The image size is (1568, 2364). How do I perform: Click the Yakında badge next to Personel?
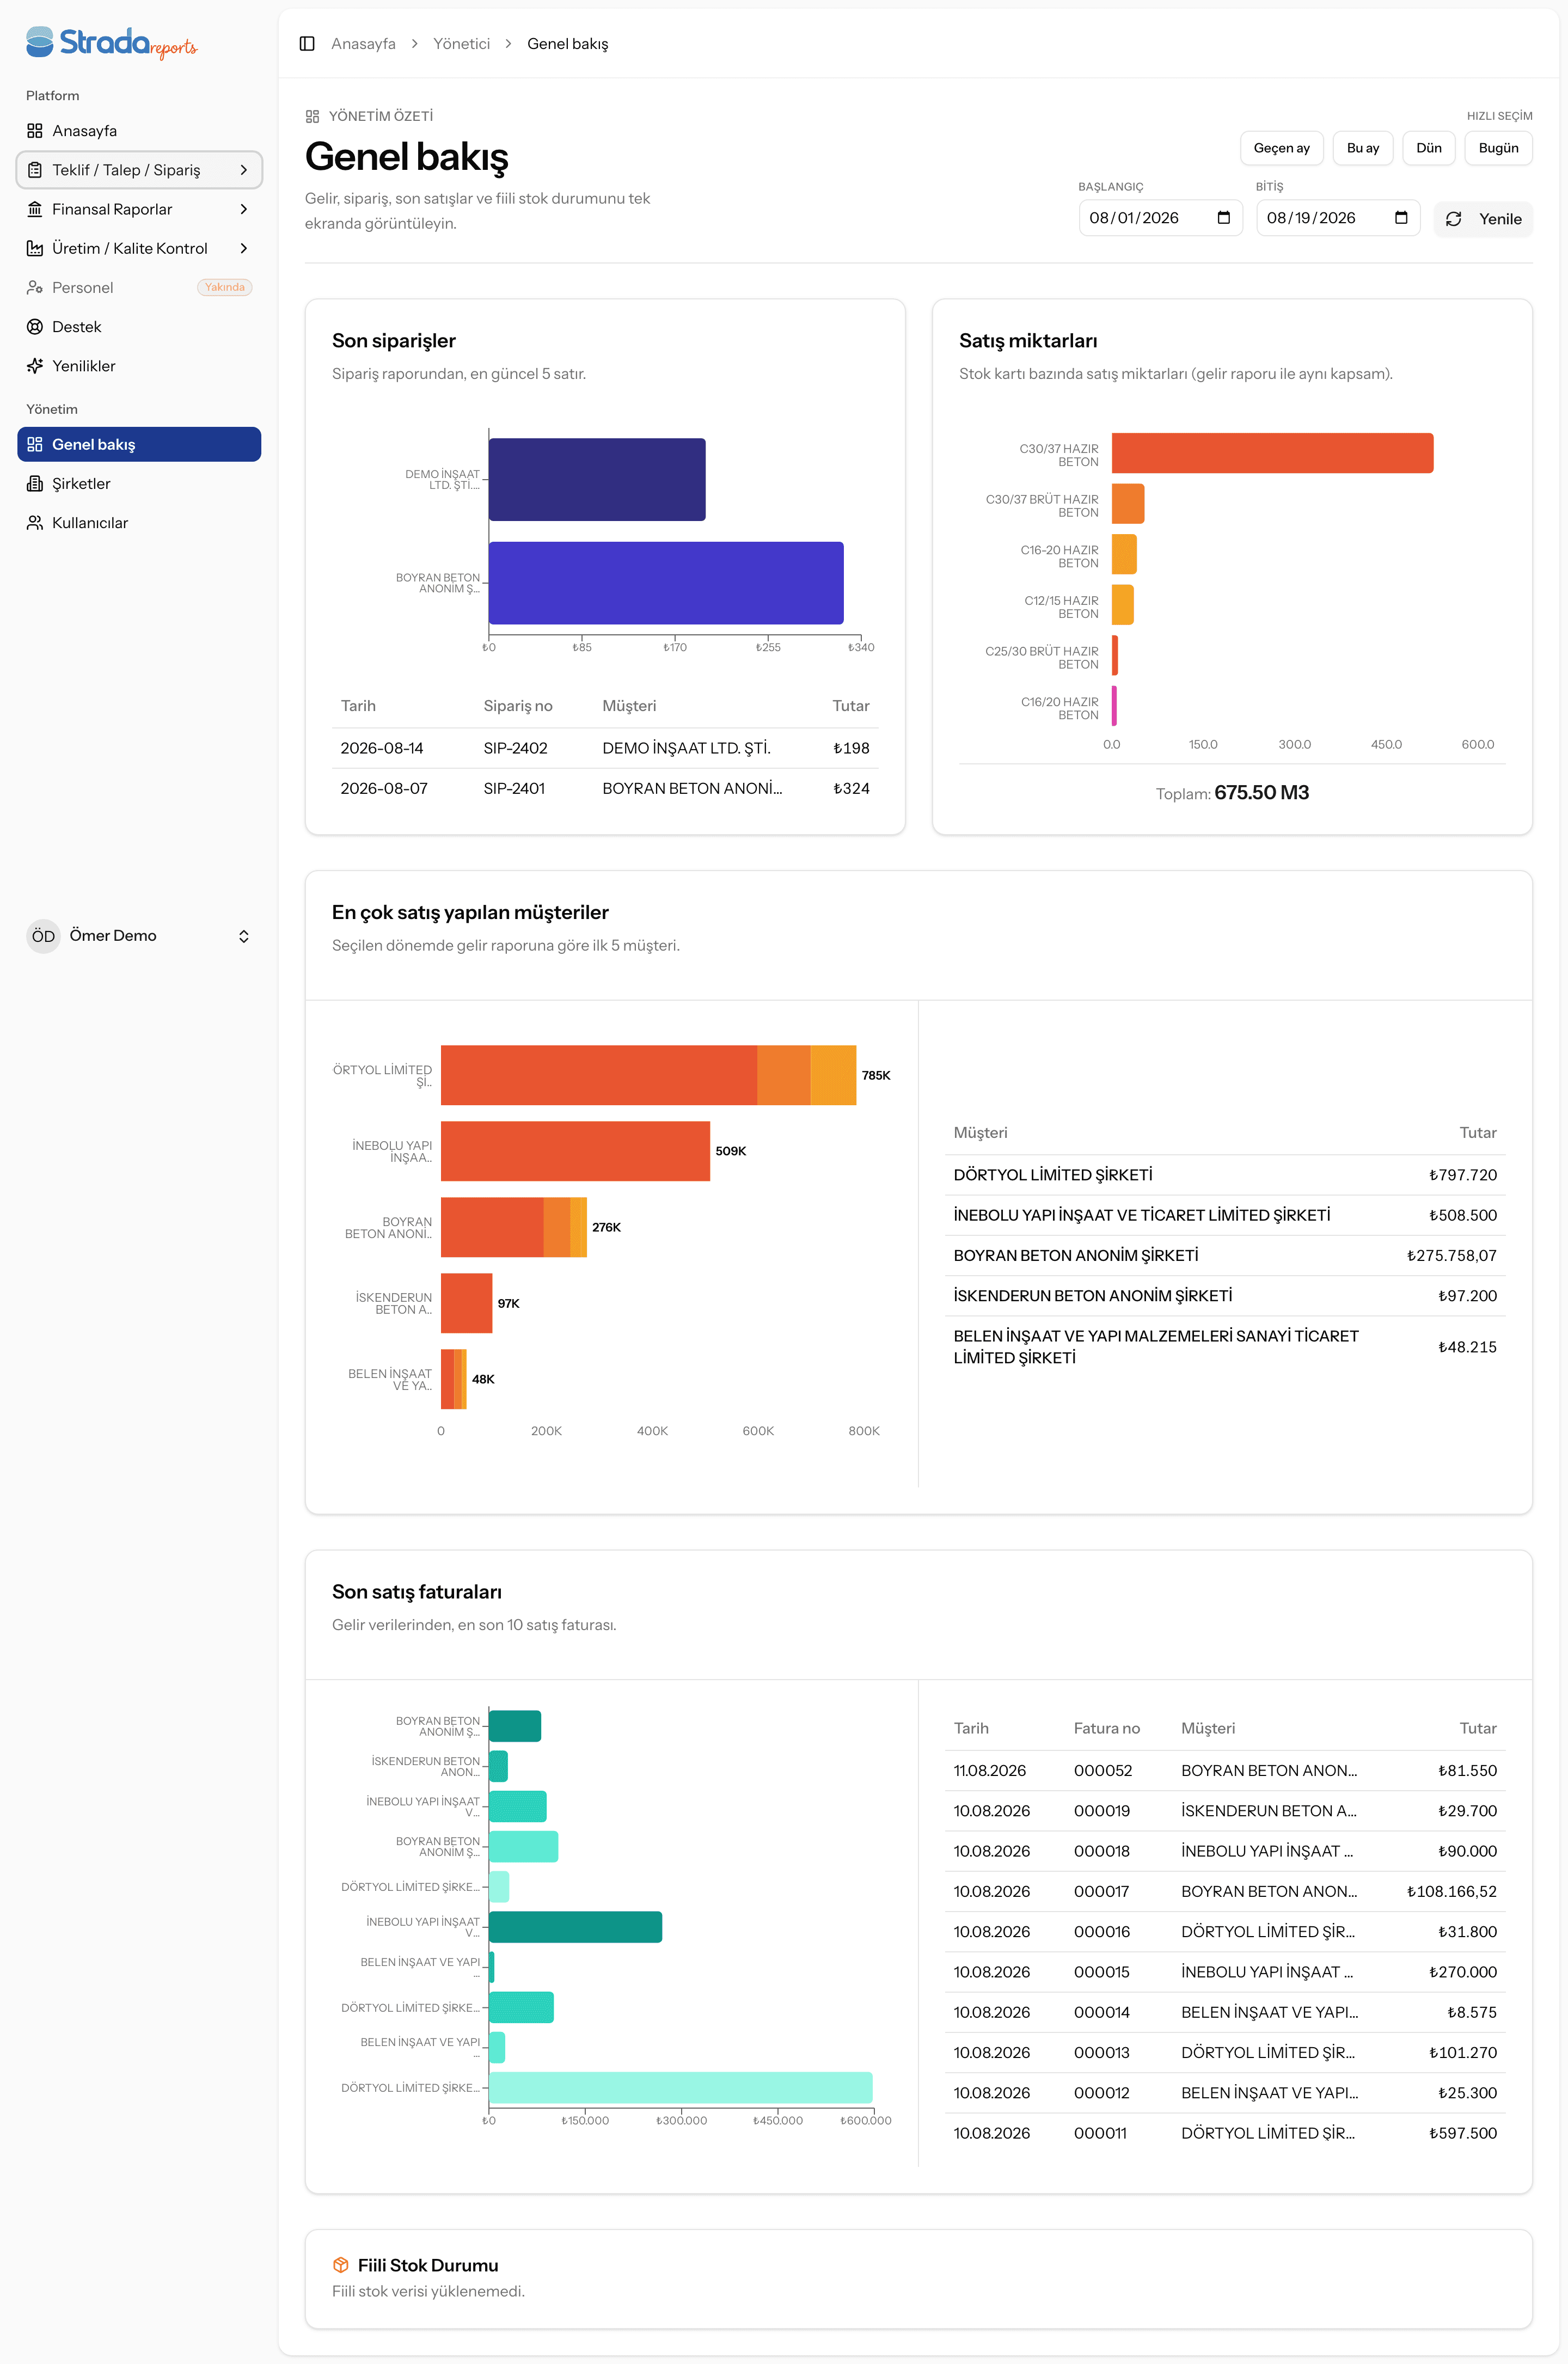click(224, 288)
